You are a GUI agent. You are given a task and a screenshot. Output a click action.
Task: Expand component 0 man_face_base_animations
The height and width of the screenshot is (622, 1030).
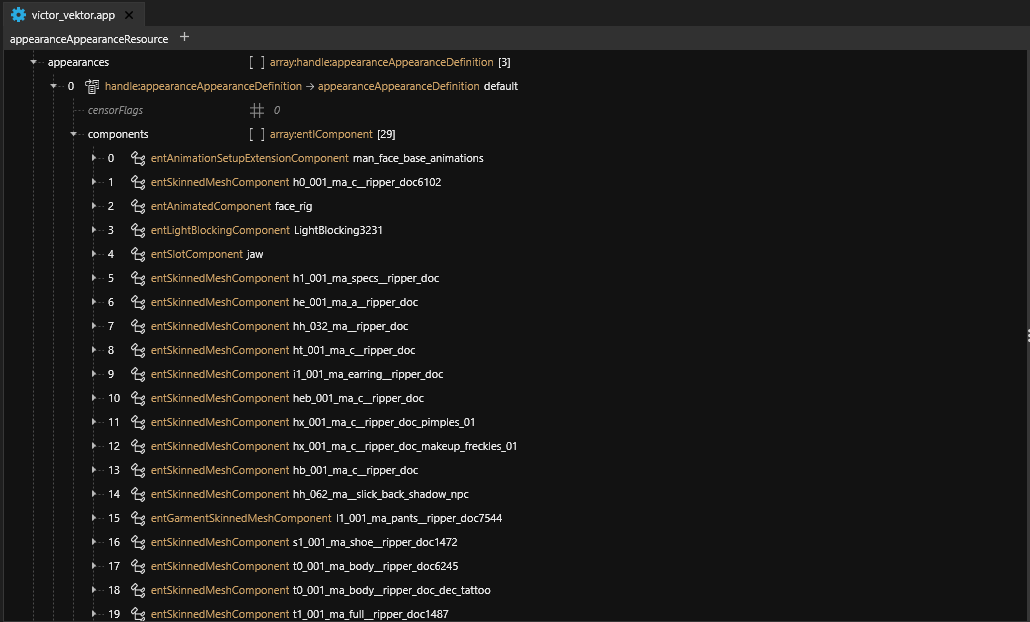tap(94, 158)
